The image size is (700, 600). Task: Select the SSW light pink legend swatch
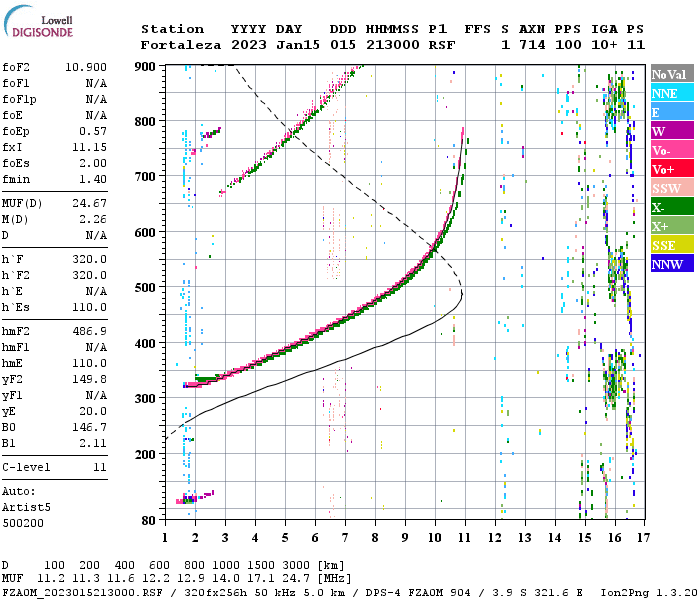pos(672,188)
